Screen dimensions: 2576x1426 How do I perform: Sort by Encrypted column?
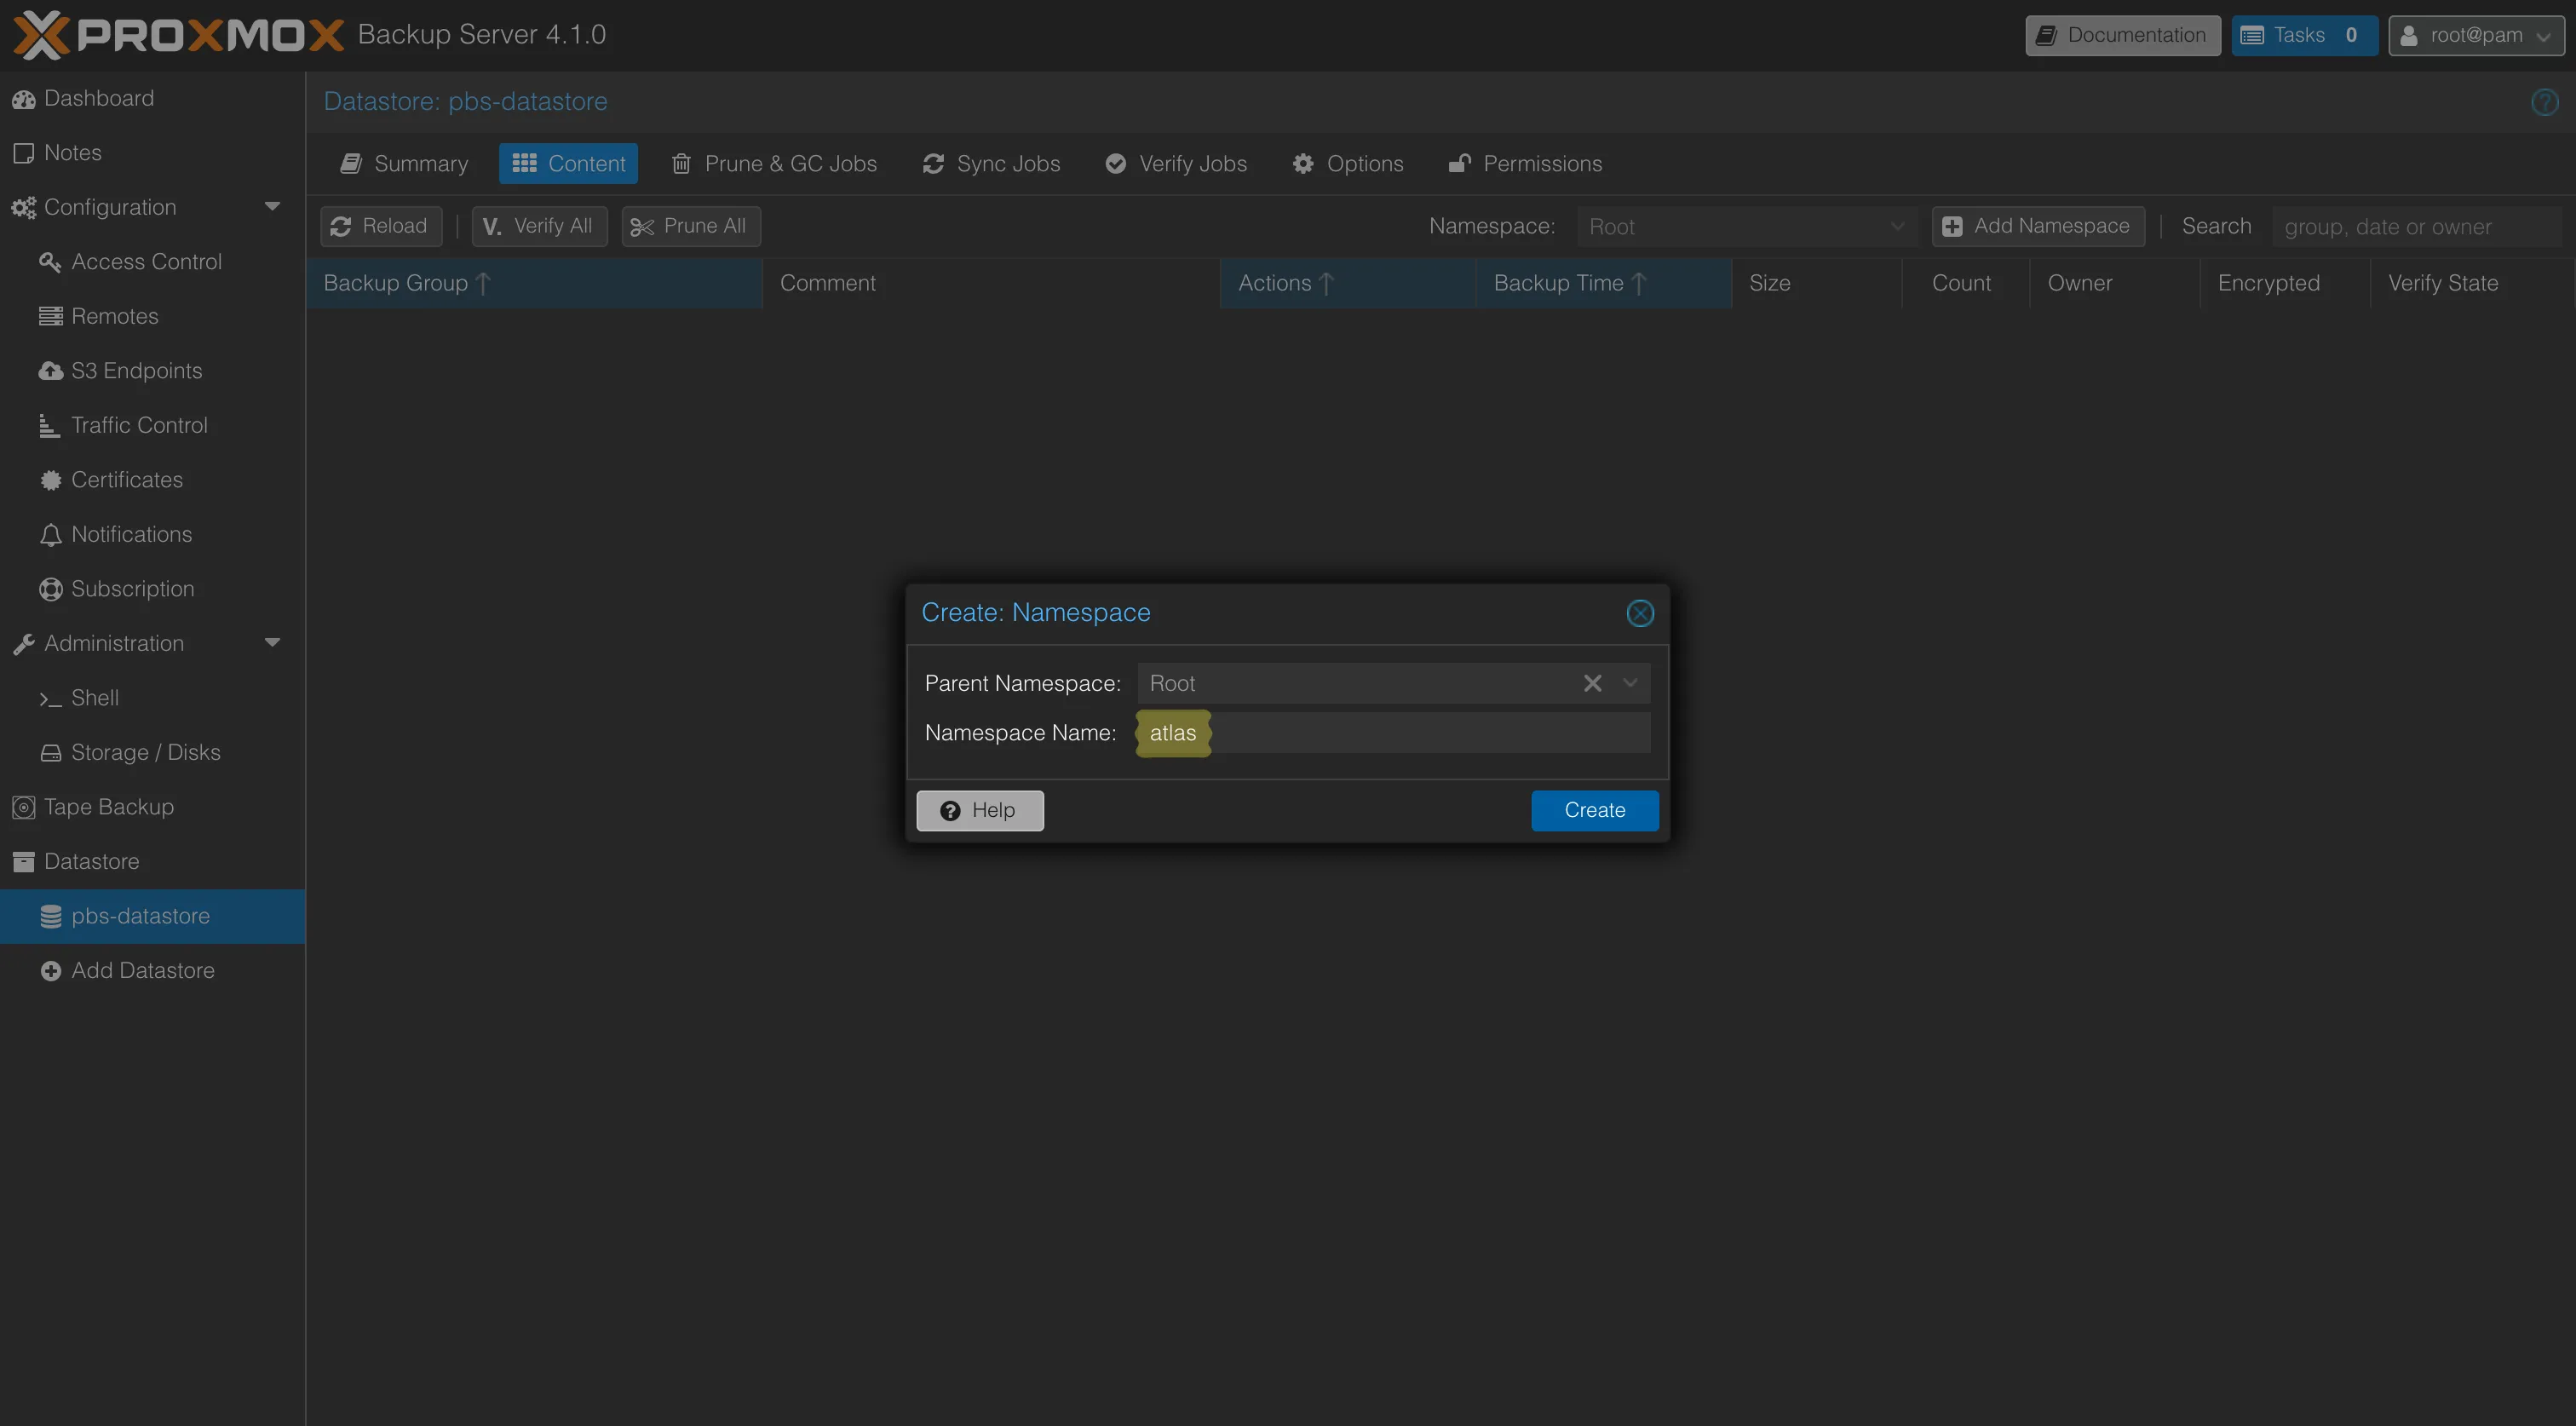click(x=2284, y=283)
